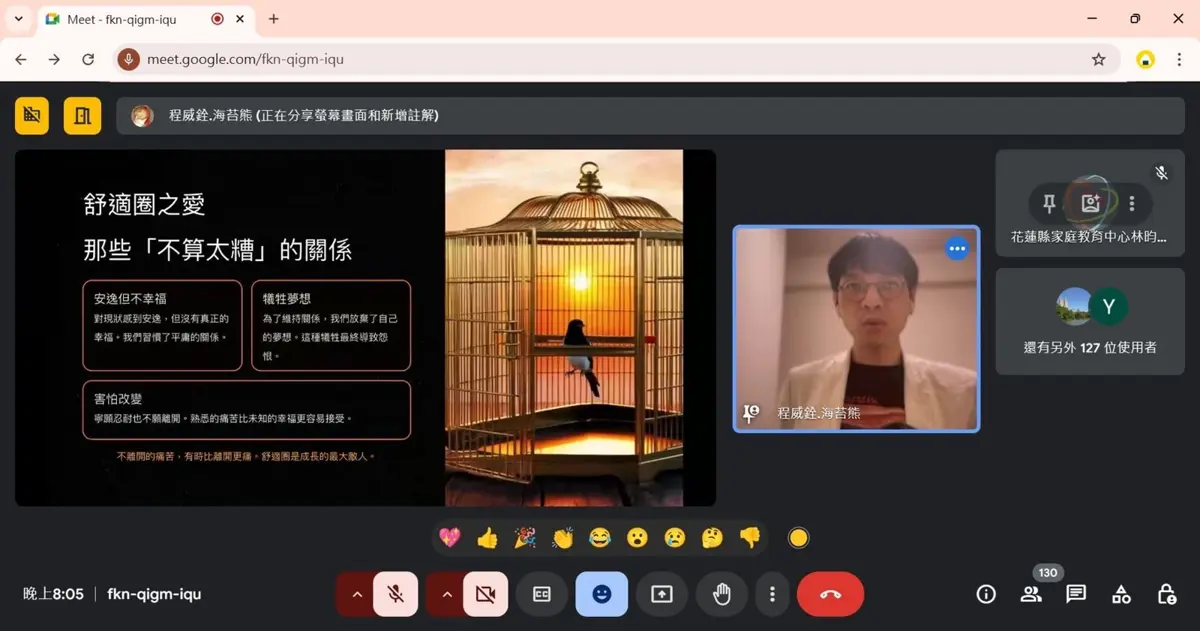Viewport: 1200px width, 631px height.
Task: Send the surprised face reaction
Action: (637, 538)
